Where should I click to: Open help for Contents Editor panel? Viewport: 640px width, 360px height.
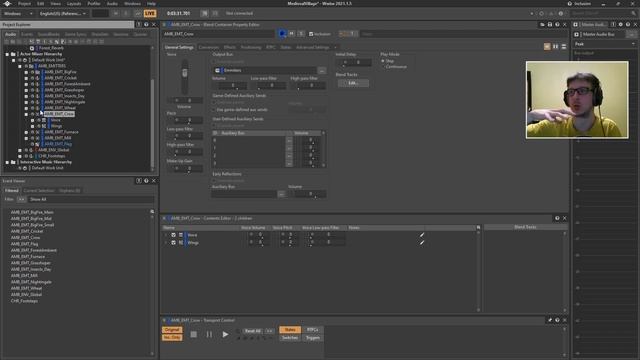tap(557, 218)
